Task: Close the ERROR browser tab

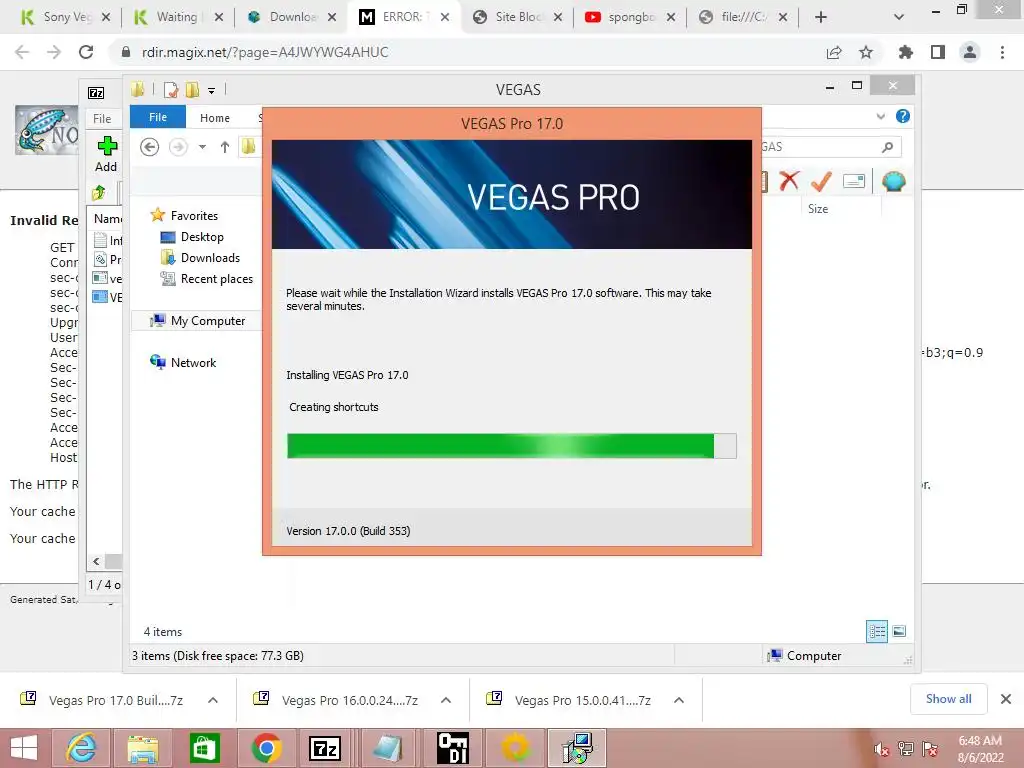Action: point(445,17)
